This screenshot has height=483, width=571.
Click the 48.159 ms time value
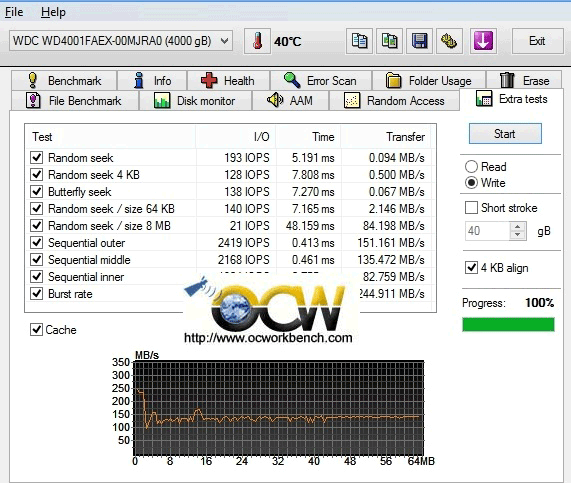coord(310,225)
